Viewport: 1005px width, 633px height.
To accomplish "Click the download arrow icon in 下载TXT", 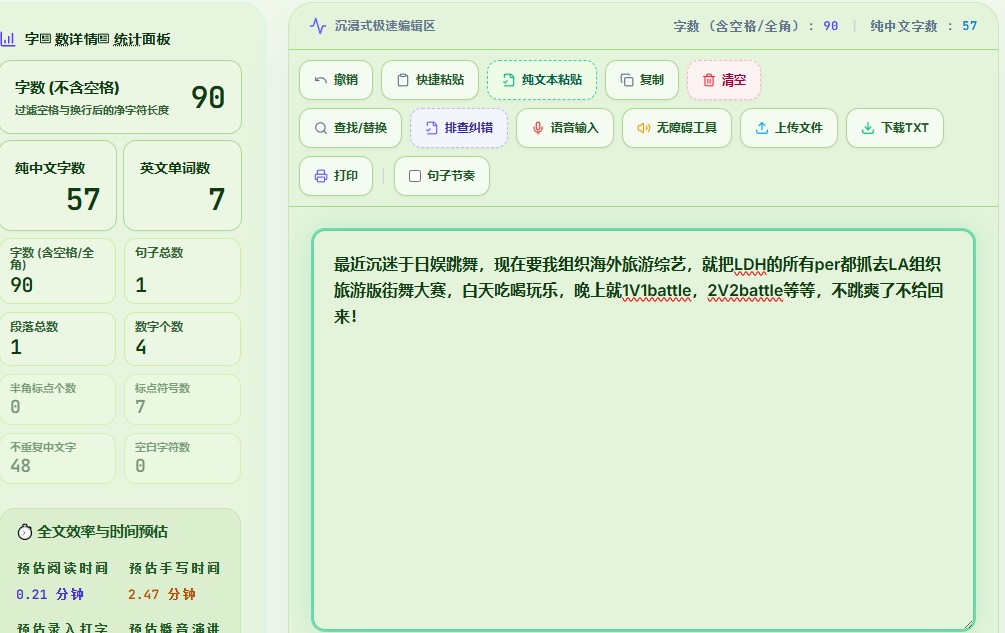I will pos(868,128).
